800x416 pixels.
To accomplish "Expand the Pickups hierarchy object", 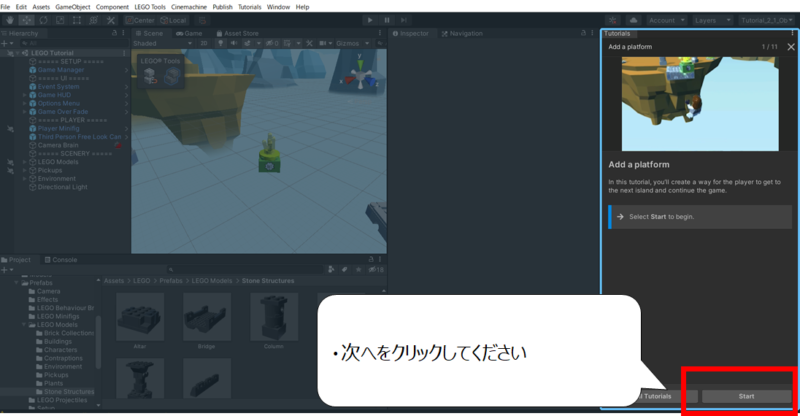I will [24, 170].
